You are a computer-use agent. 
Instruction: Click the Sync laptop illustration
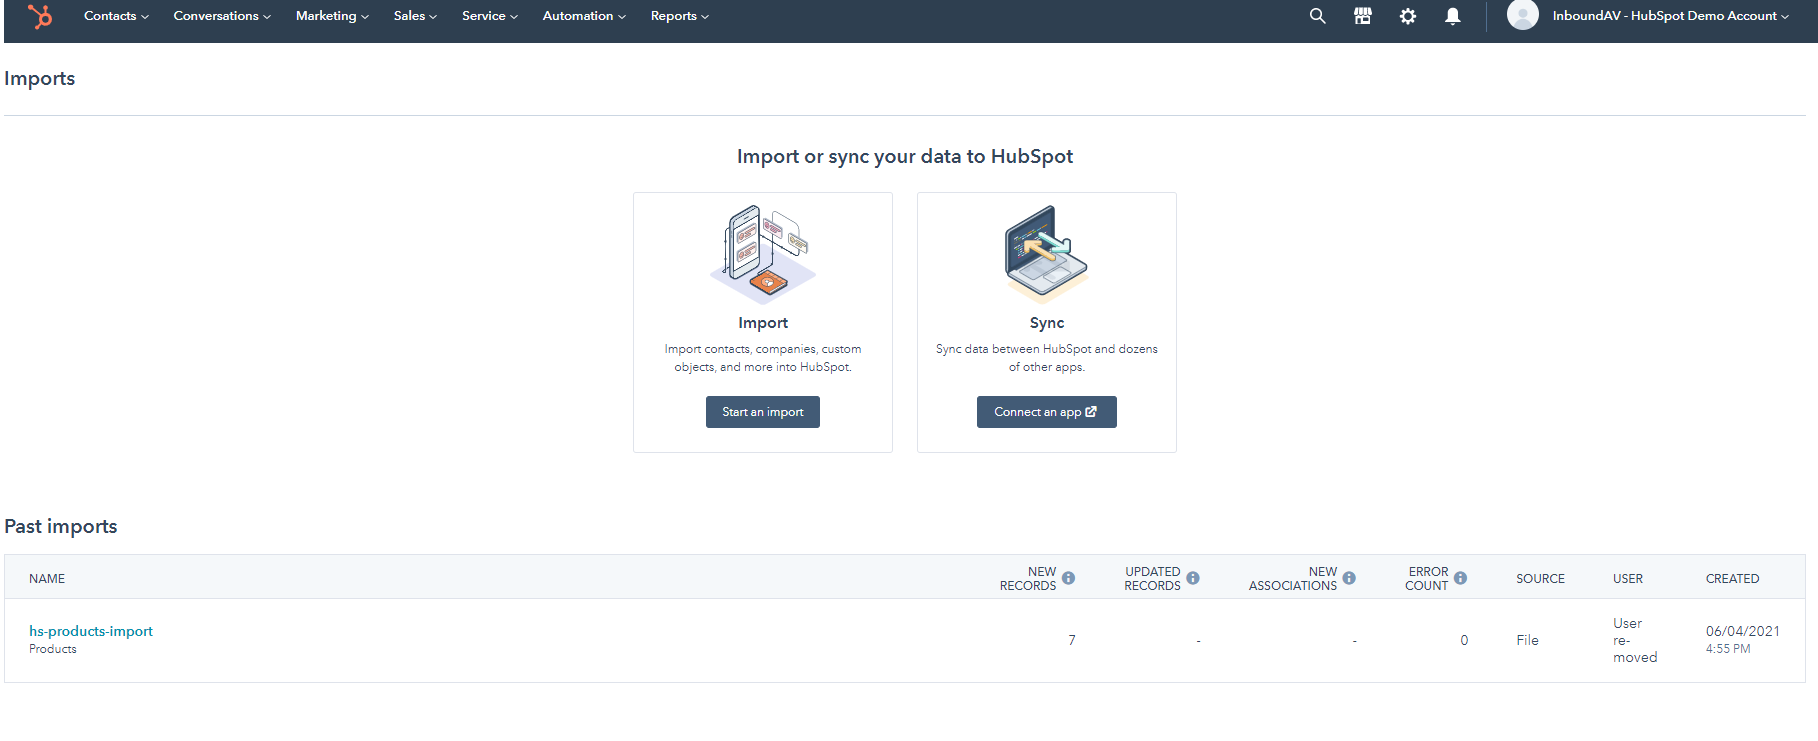1046,254
